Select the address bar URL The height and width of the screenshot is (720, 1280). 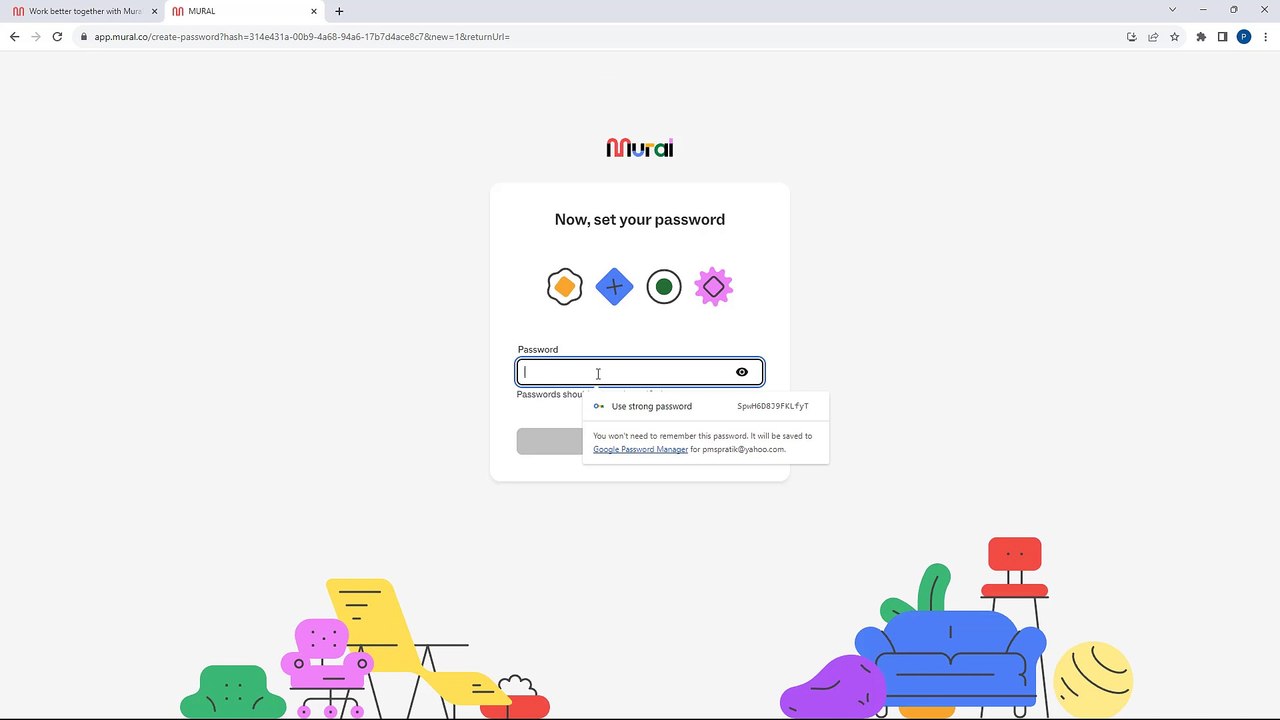pos(302,37)
